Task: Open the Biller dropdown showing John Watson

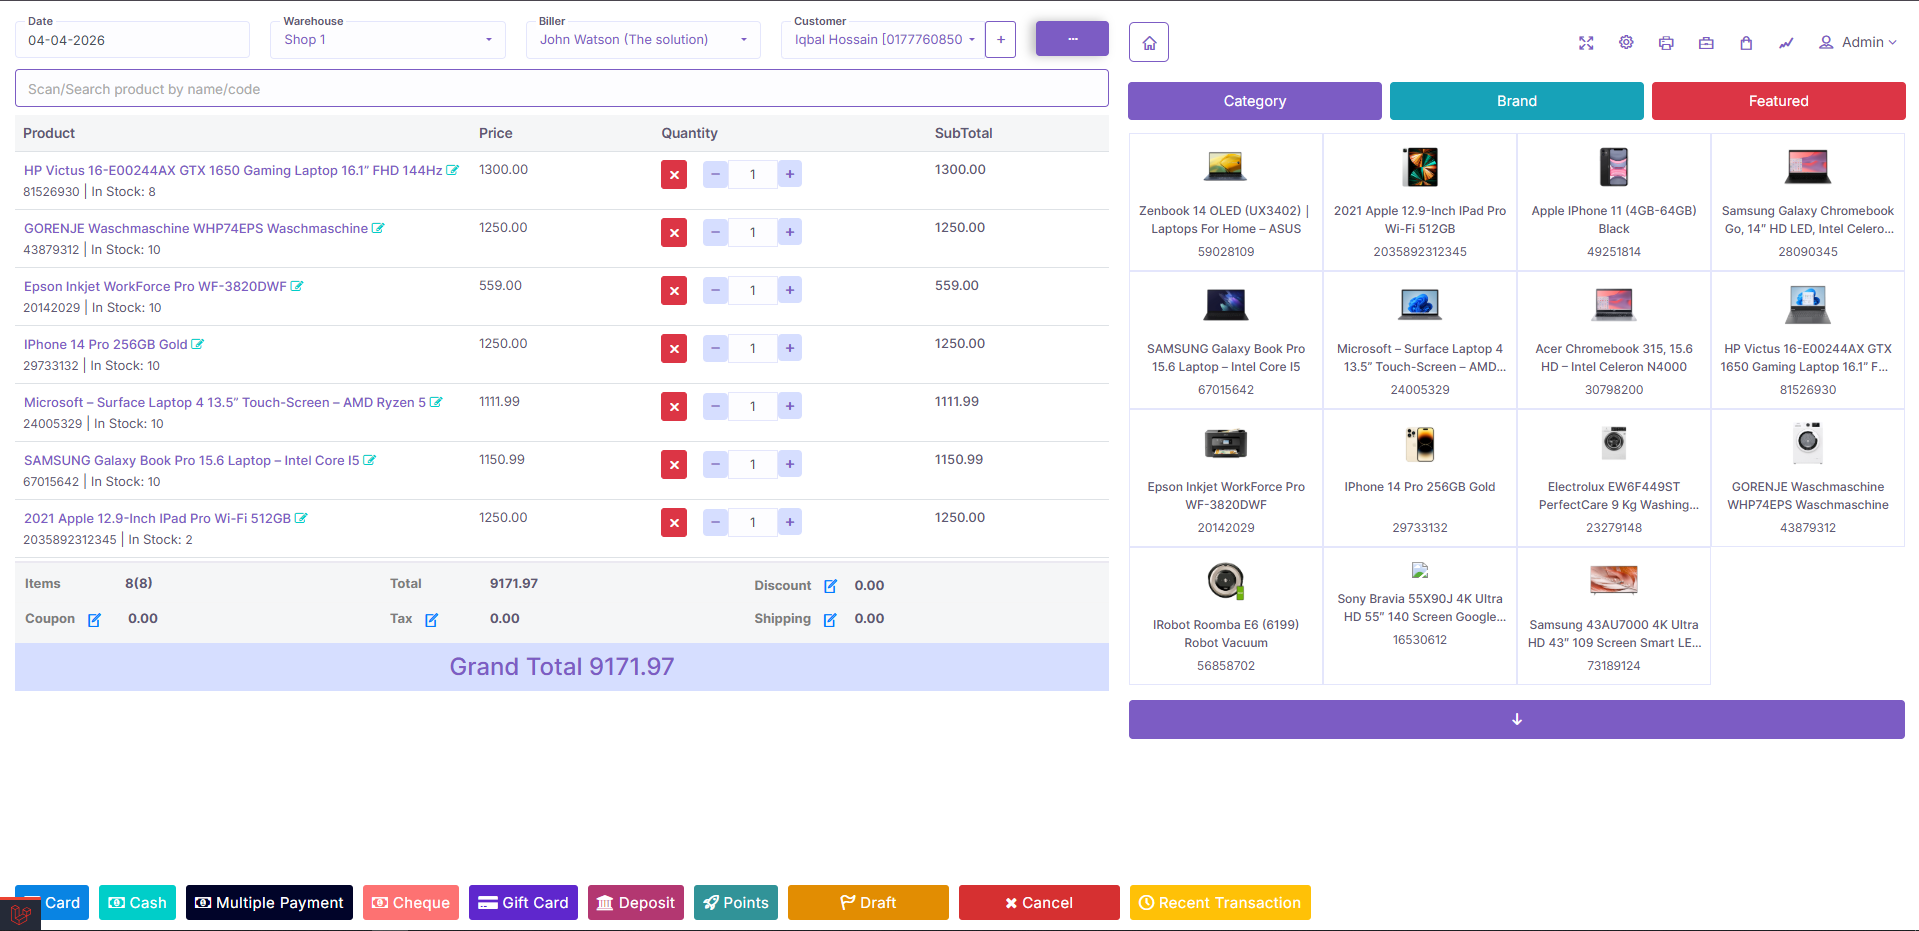Action: point(643,40)
